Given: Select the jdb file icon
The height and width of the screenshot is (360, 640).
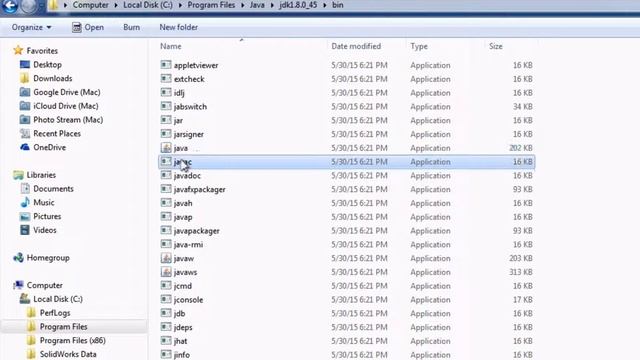Looking at the screenshot, I should tap(166, 313).
